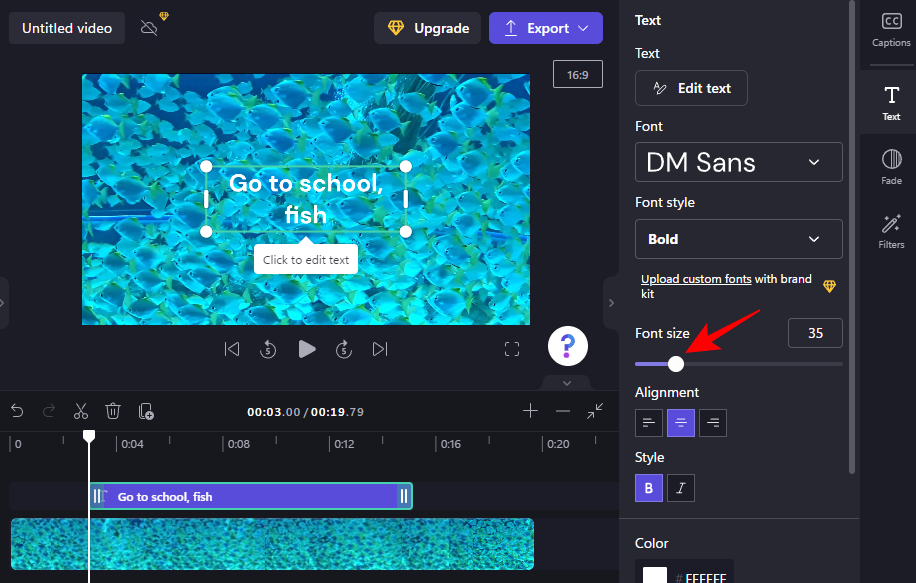Click the Edit text button
916x583 pixels.
coord(691,88)
